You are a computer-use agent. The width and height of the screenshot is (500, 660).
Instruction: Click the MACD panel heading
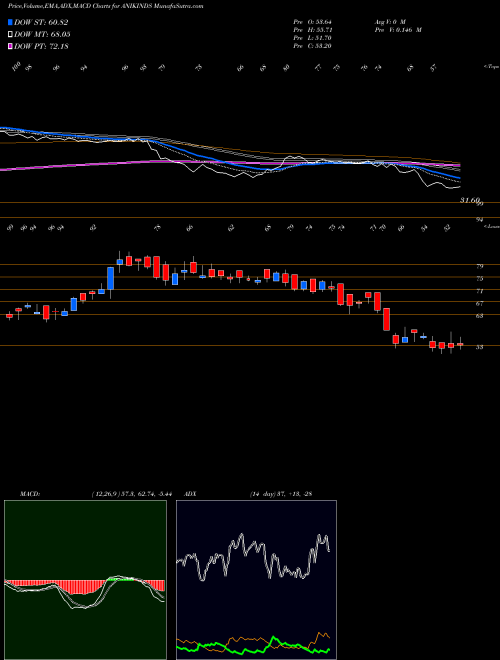pyautogui.click(x=29, y=494)
